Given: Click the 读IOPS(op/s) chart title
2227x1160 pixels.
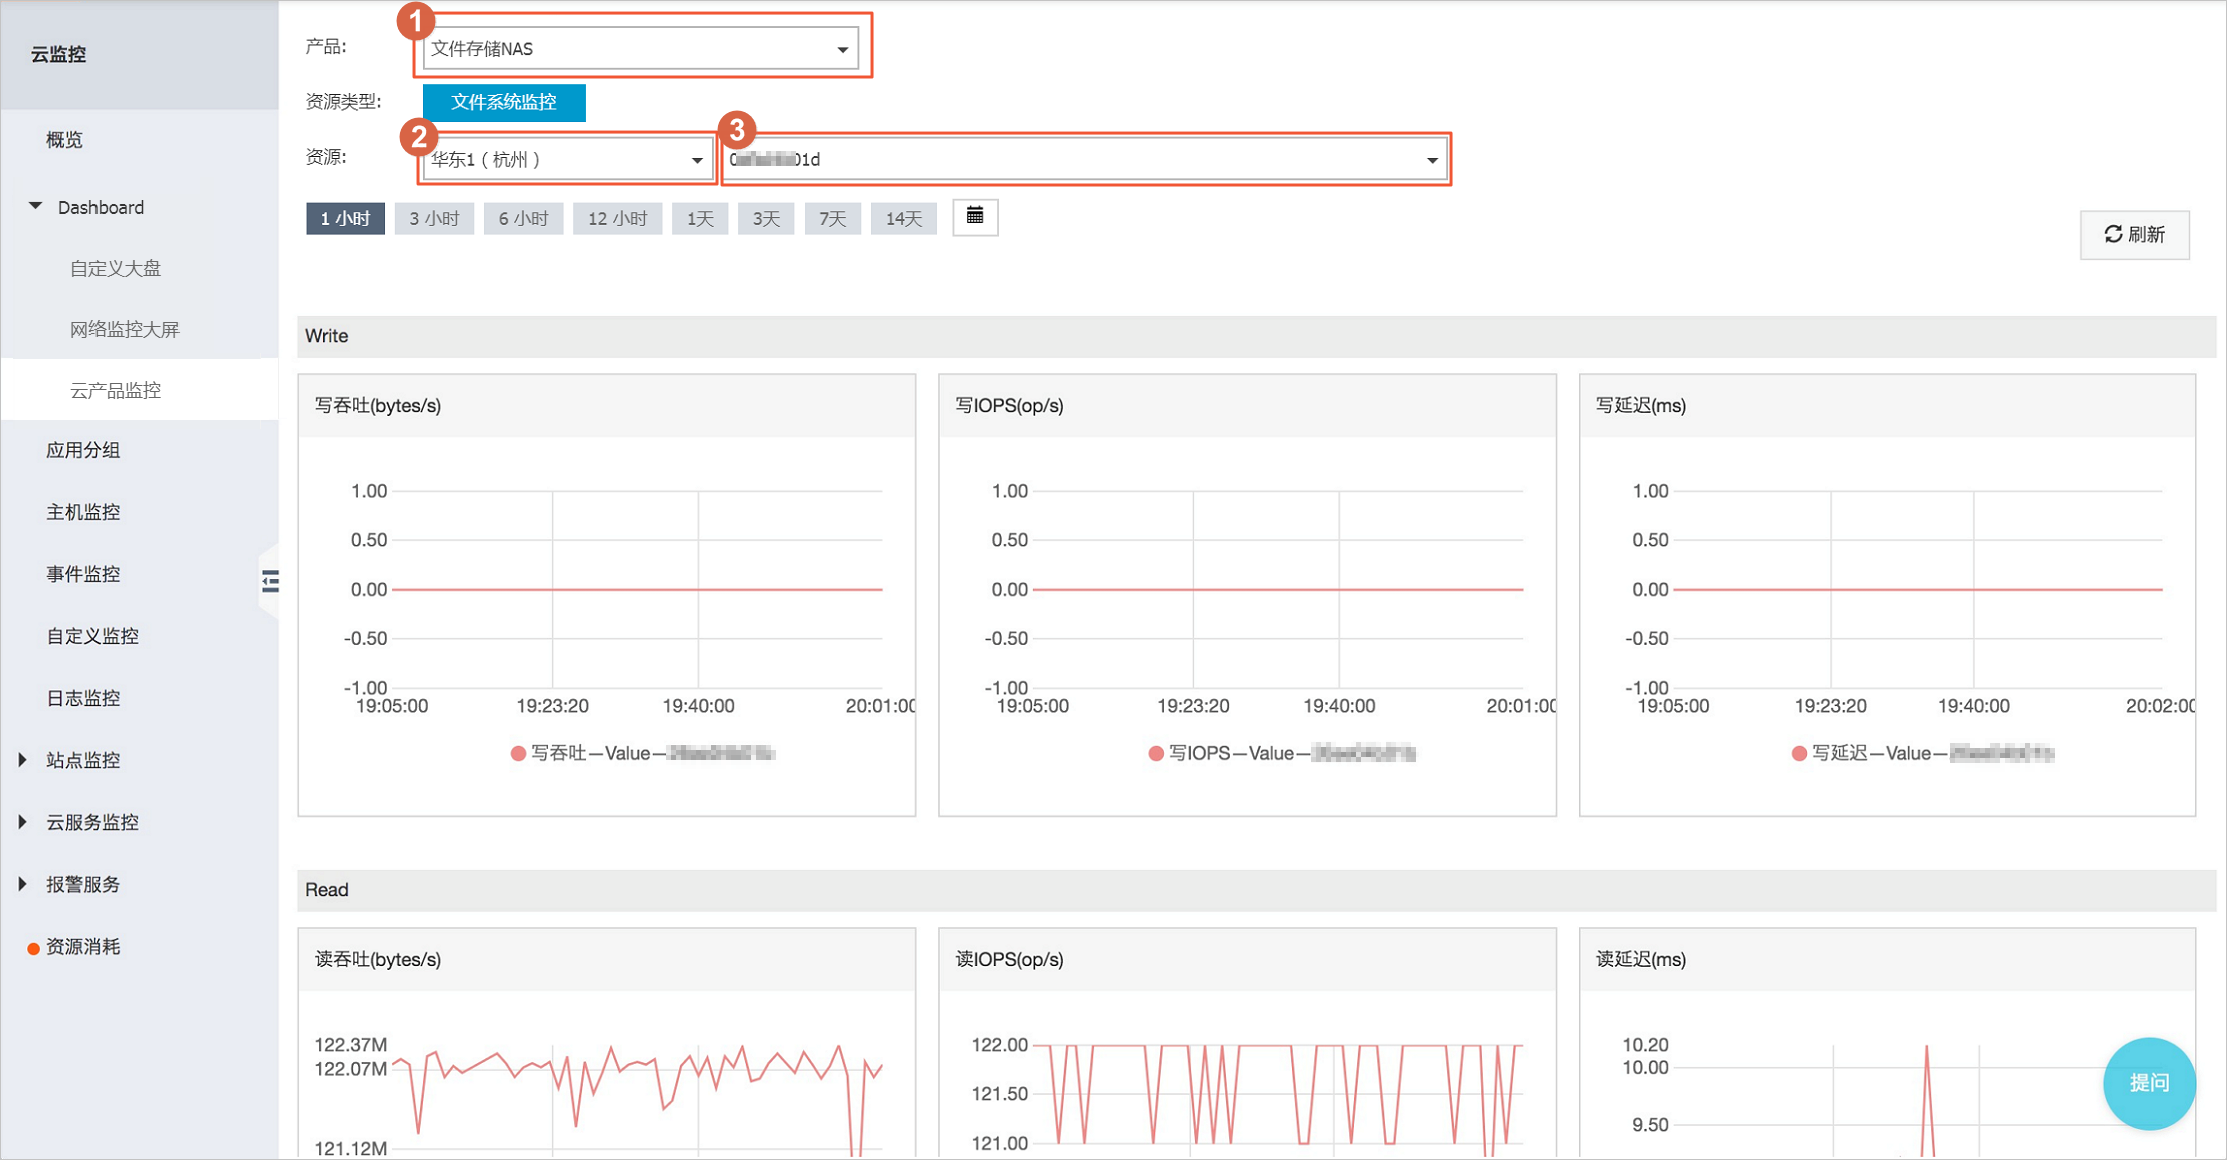Looking at the screenshot, I should coord(1009,959).
